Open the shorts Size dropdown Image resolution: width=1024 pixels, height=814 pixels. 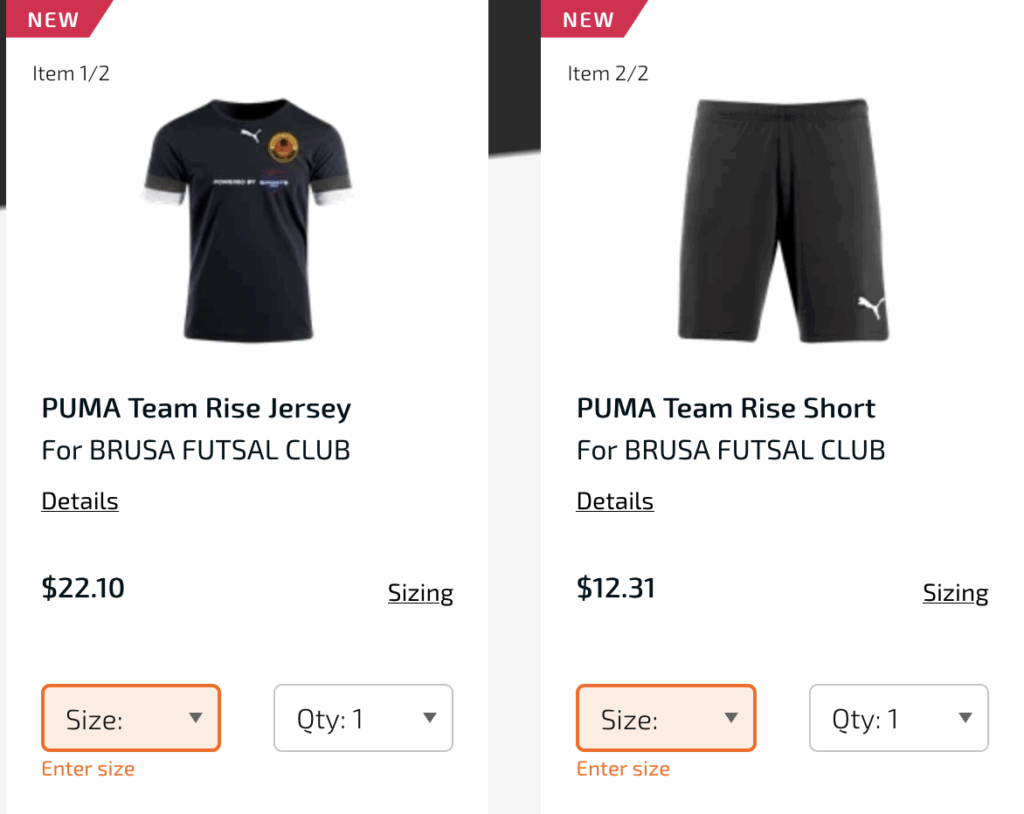coord(666,718)
